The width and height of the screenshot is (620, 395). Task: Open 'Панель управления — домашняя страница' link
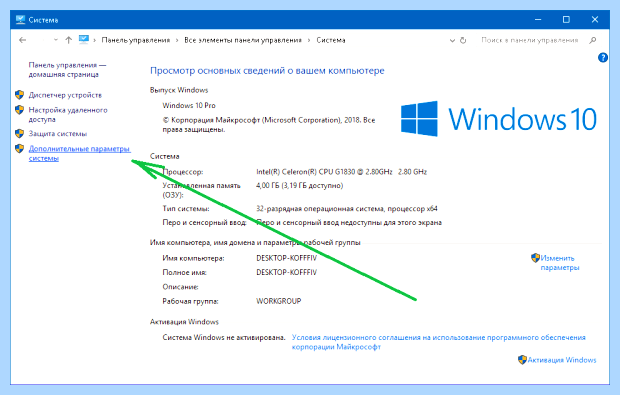67,70
